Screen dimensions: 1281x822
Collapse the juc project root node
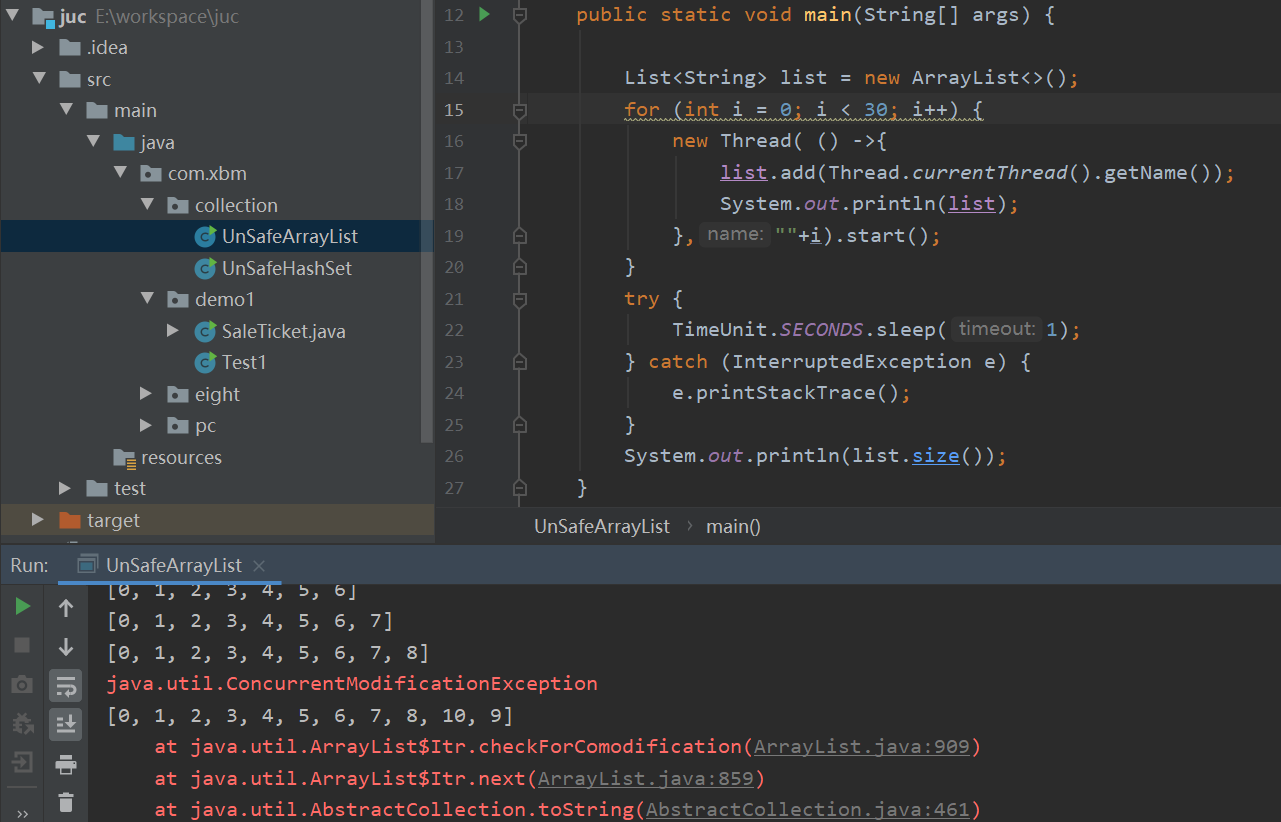pos(13,16)
